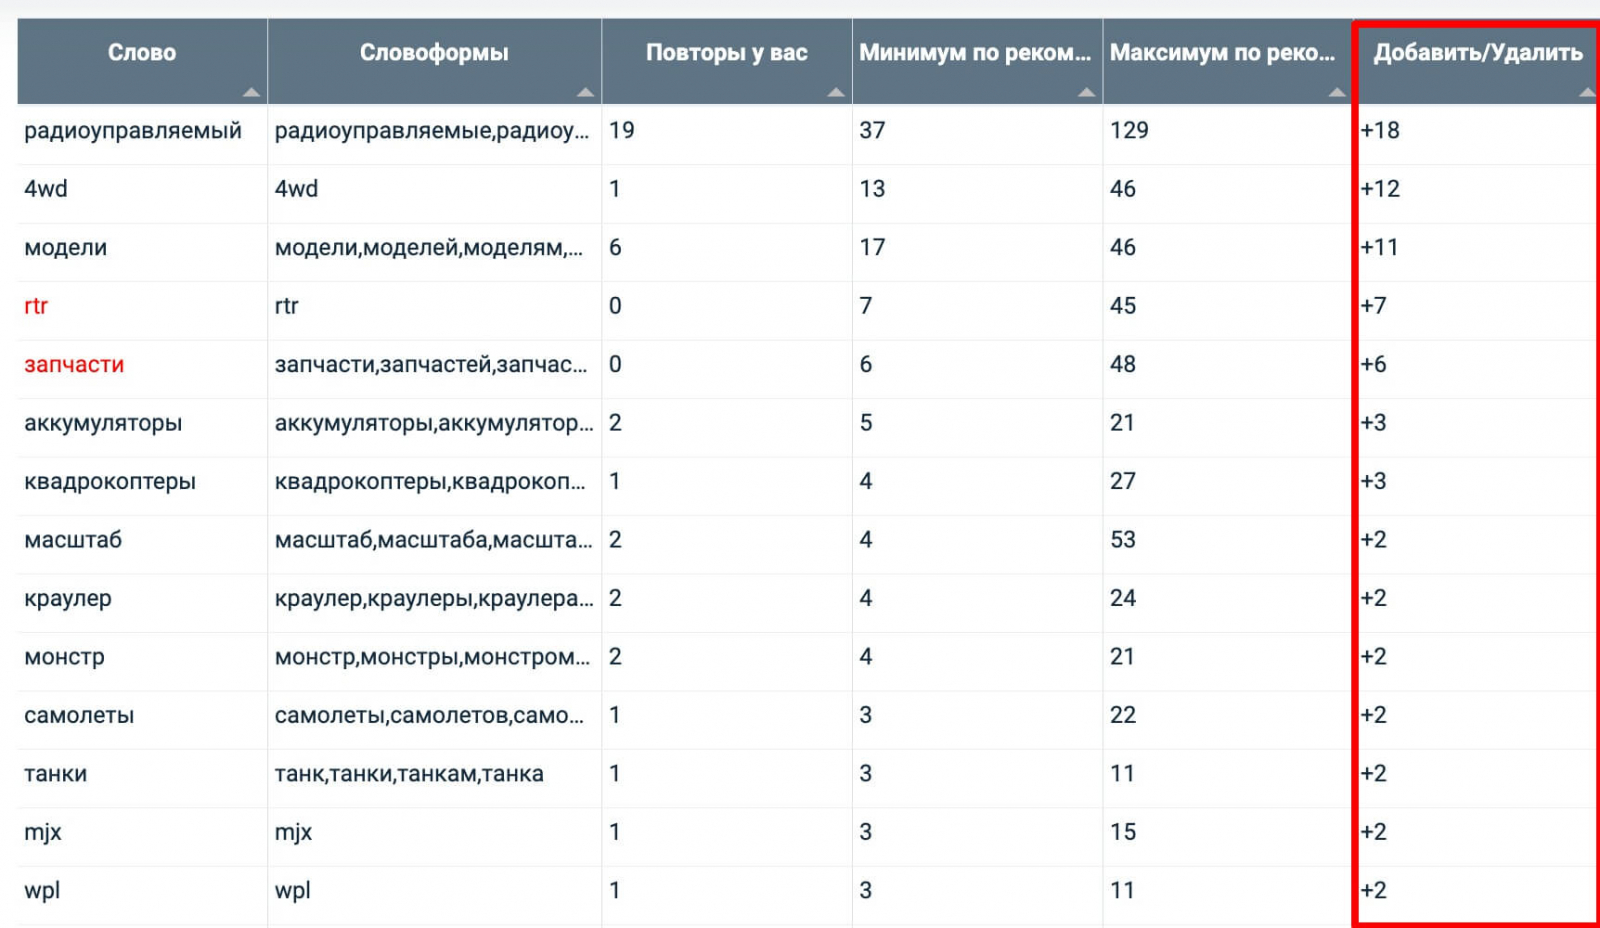The width and height of the screenshot is (1600, 928).
Task: Select аккумуляторы in the Слово column
Action: coord(103,423)
